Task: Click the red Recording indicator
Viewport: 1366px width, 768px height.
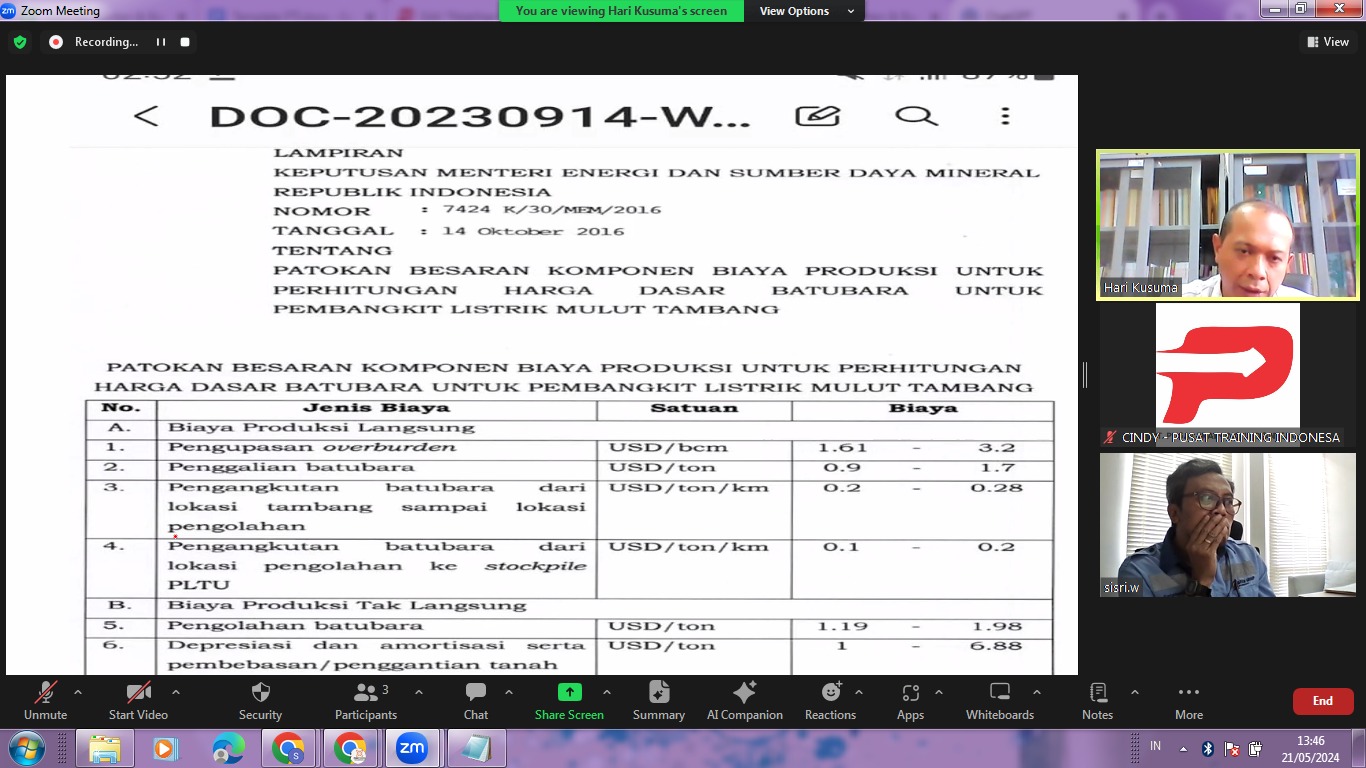Action: point(56,42)
